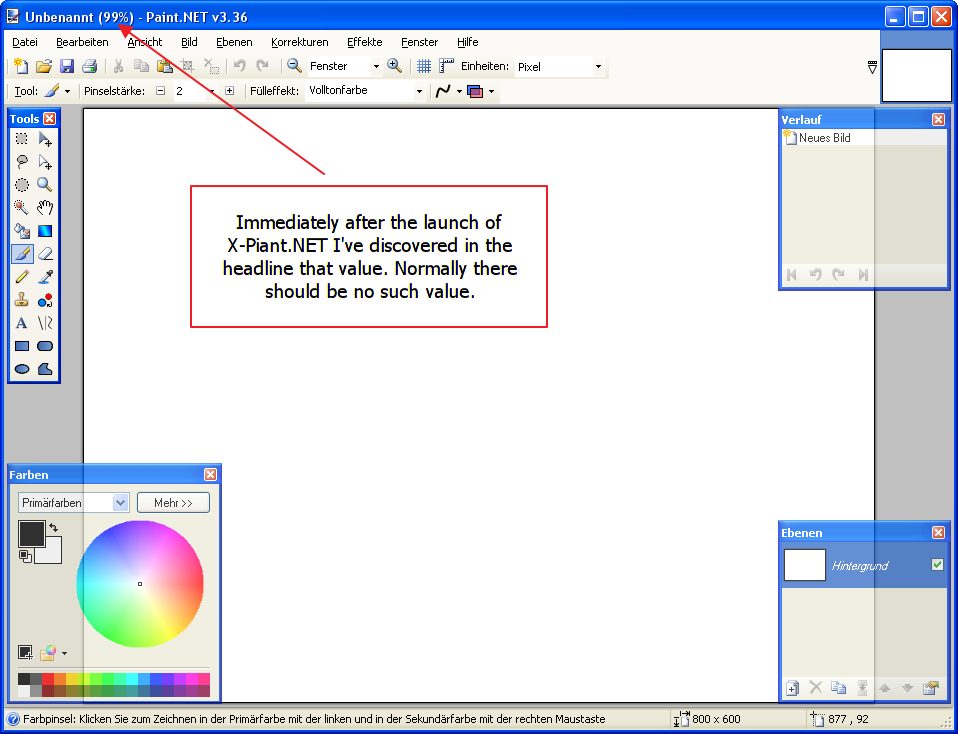The image size is (958, 734).
Task: Open the Bearbeiten menu
Action: [82, 42]
